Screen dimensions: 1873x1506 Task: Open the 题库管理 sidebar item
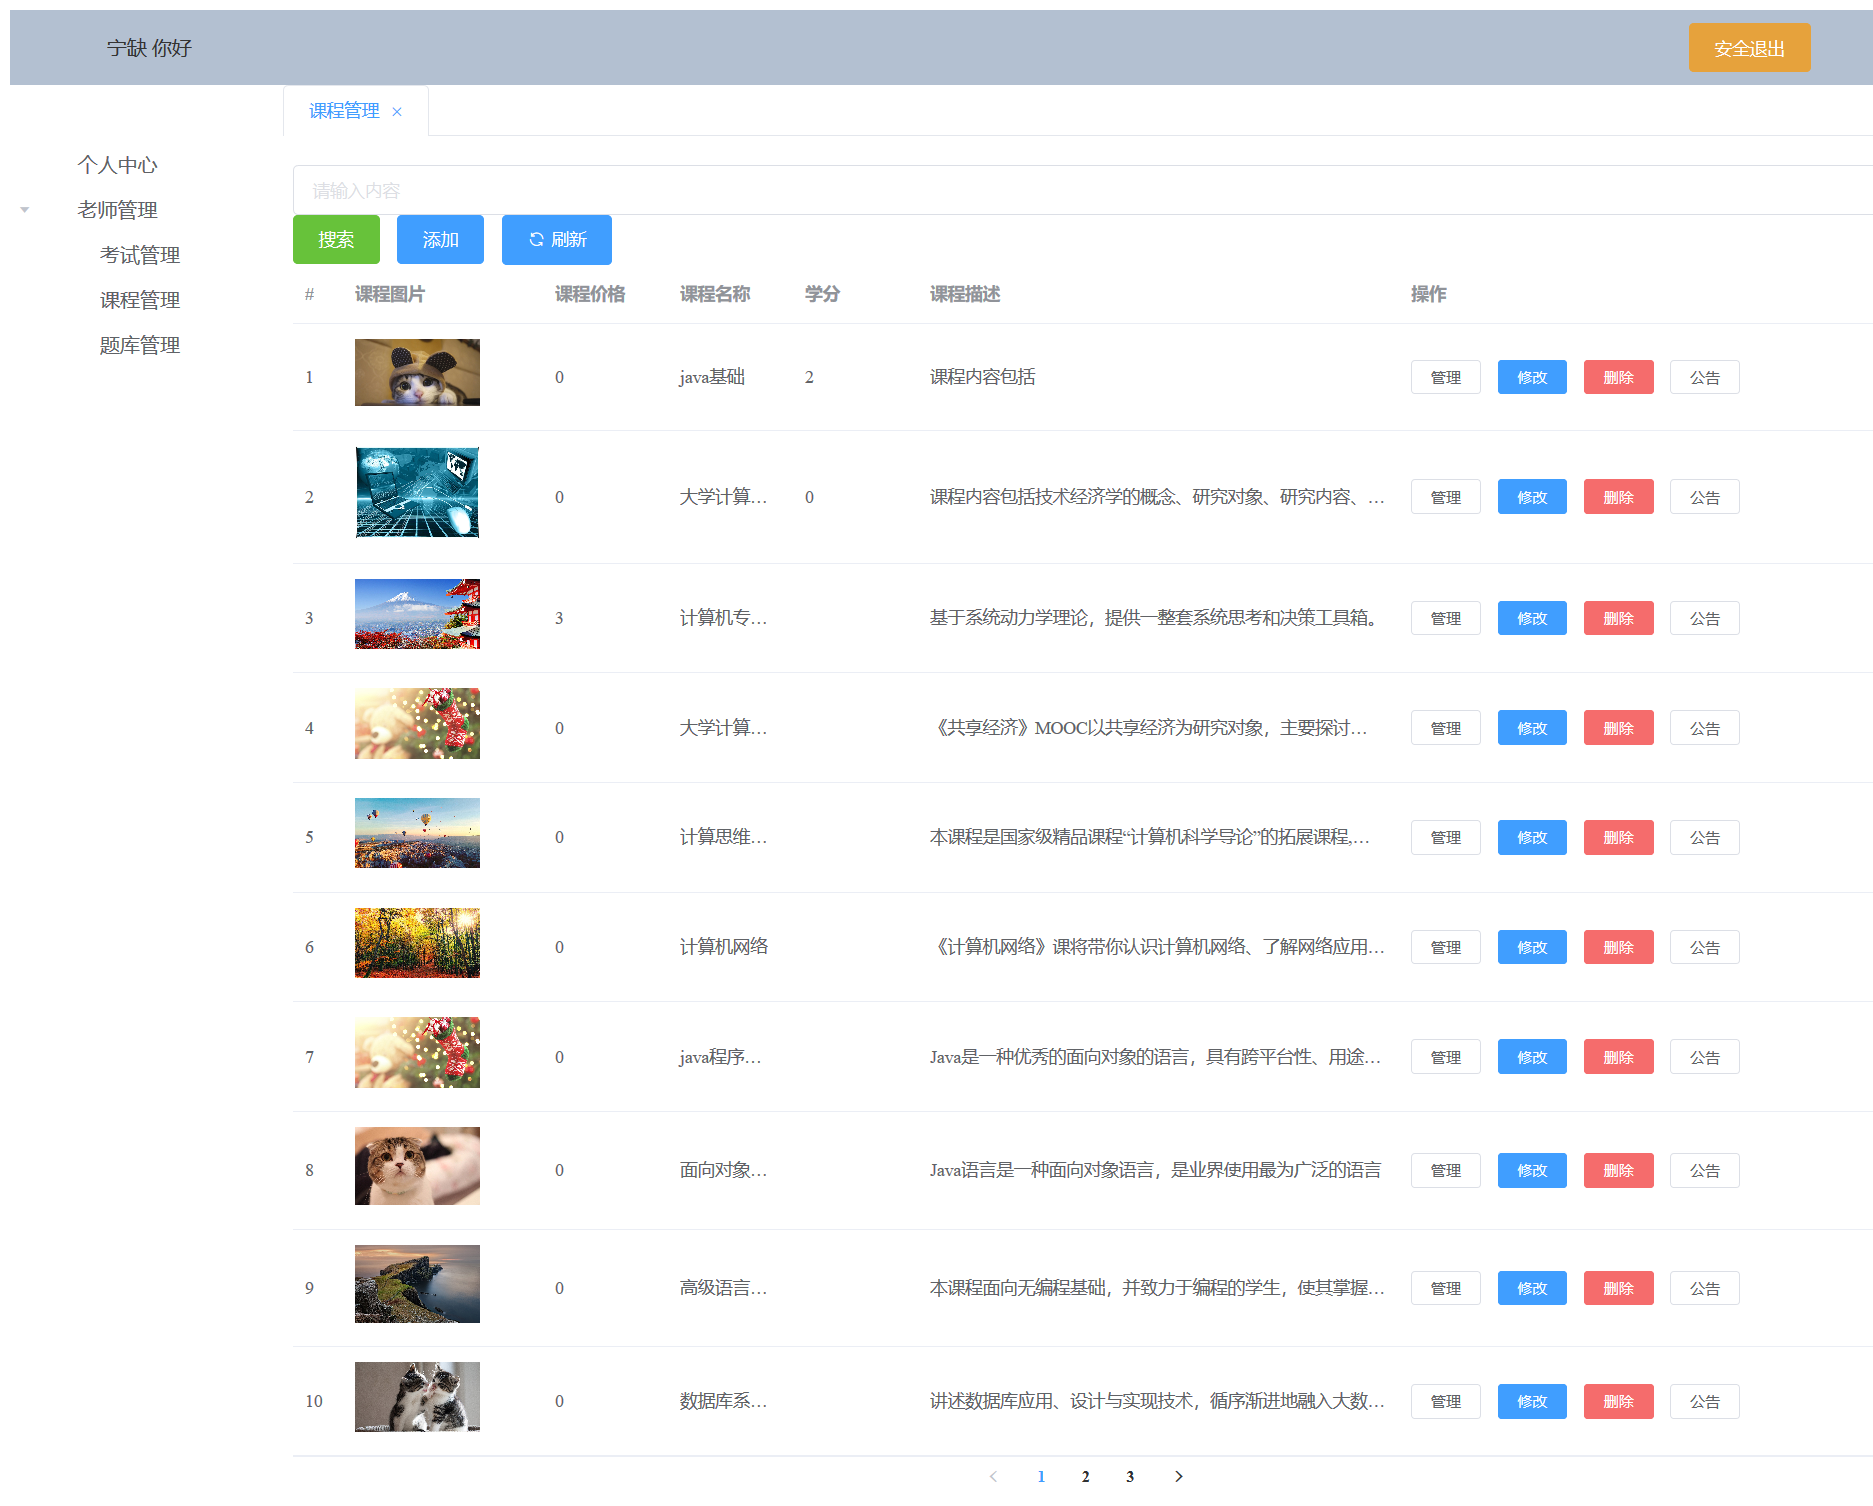[x=138, y=344]
